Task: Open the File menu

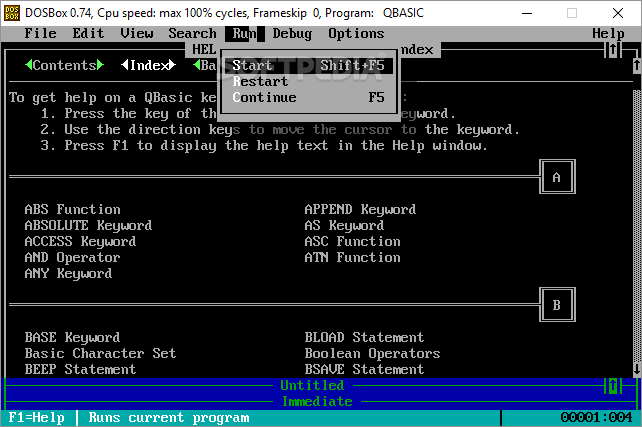Action: pyautogui.click(x=40, y=34)
